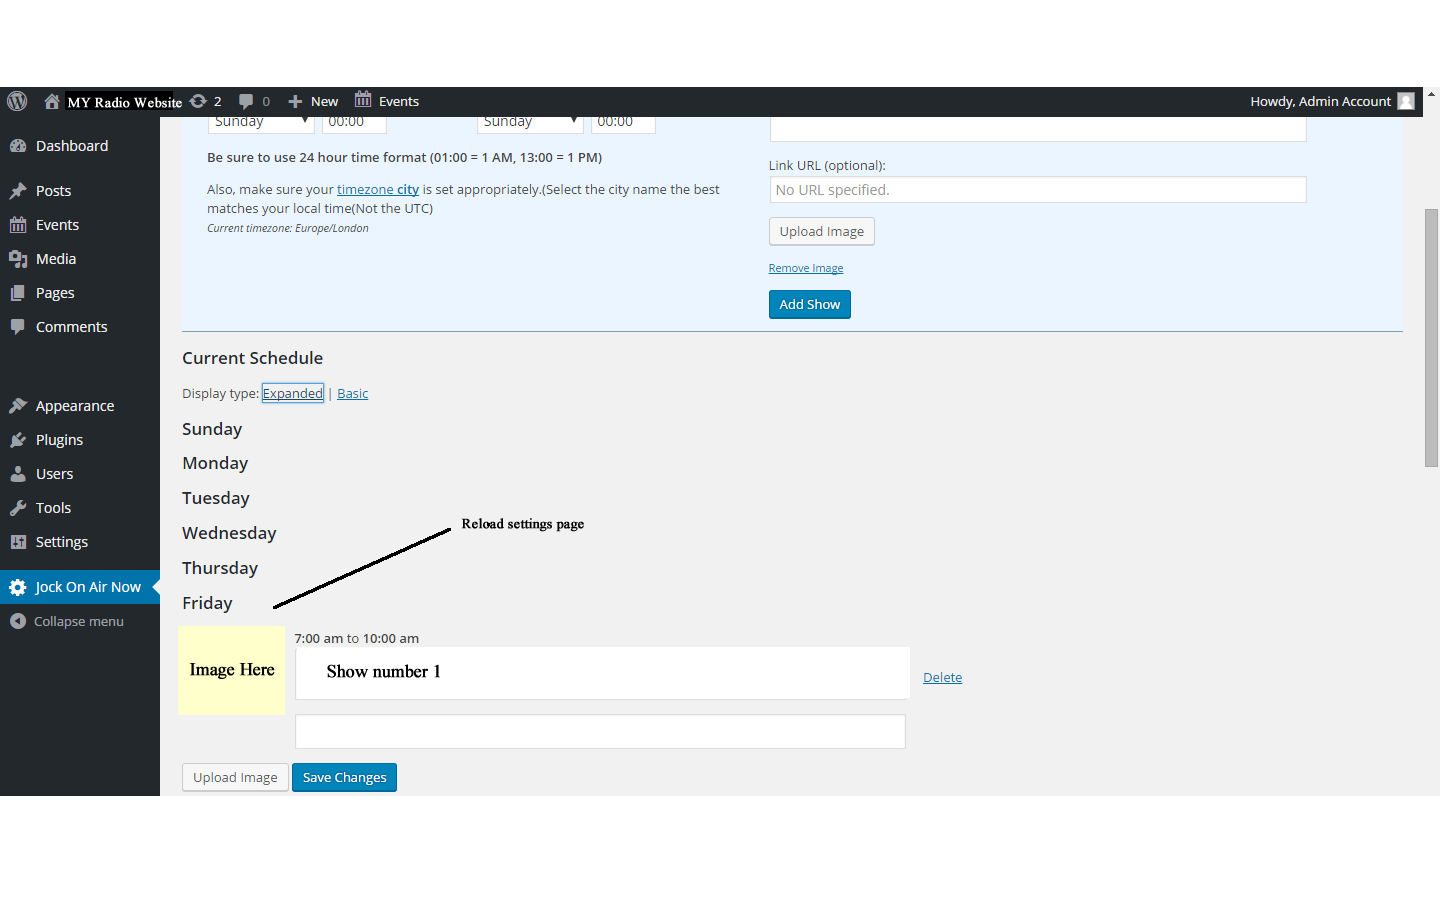Viewport: 1440px width, 900px height.
Task: Click the vertical scrollbar thumb
Action: tap(1432, 337)
